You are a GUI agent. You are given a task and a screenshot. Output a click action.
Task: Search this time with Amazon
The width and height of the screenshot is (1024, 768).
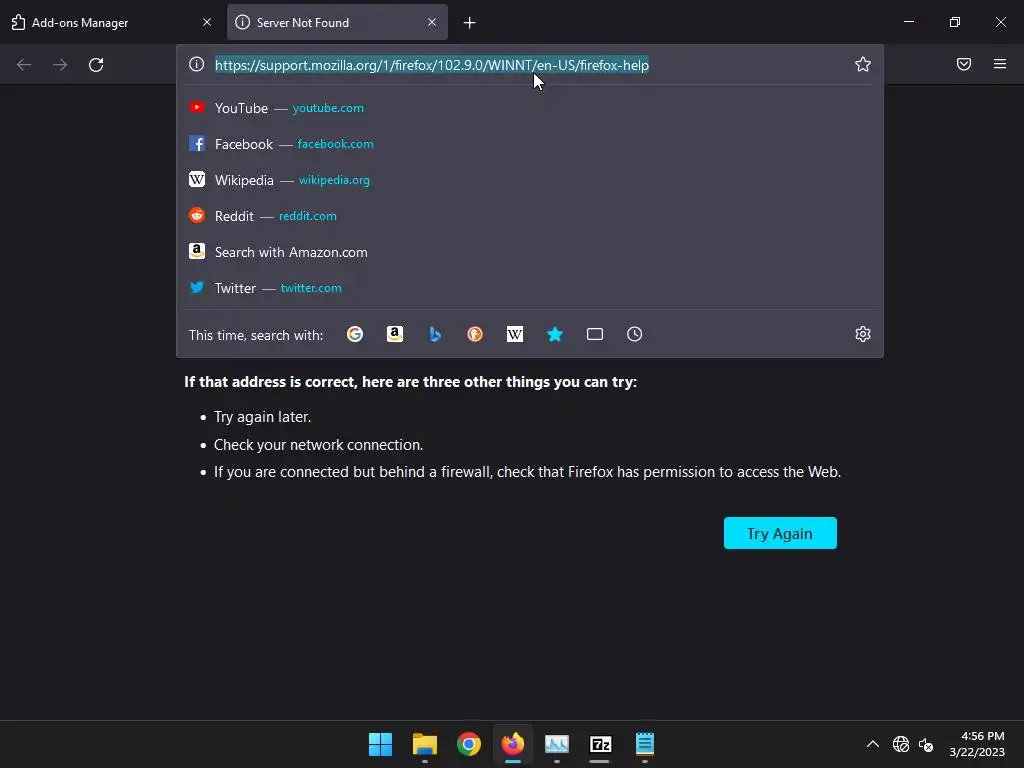[x=394, y=334]
